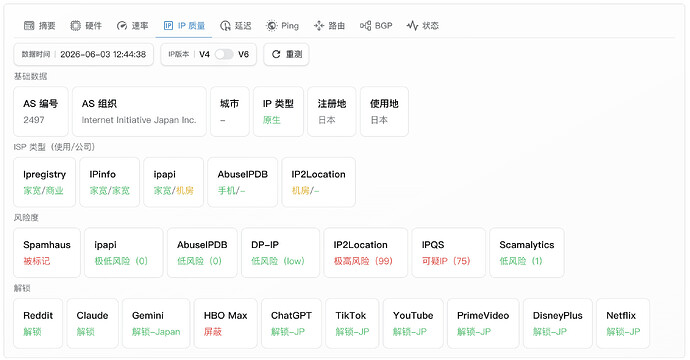
Task: Click the 路由 routing icon
Action: pyautogui.click(x=319, y=26)
